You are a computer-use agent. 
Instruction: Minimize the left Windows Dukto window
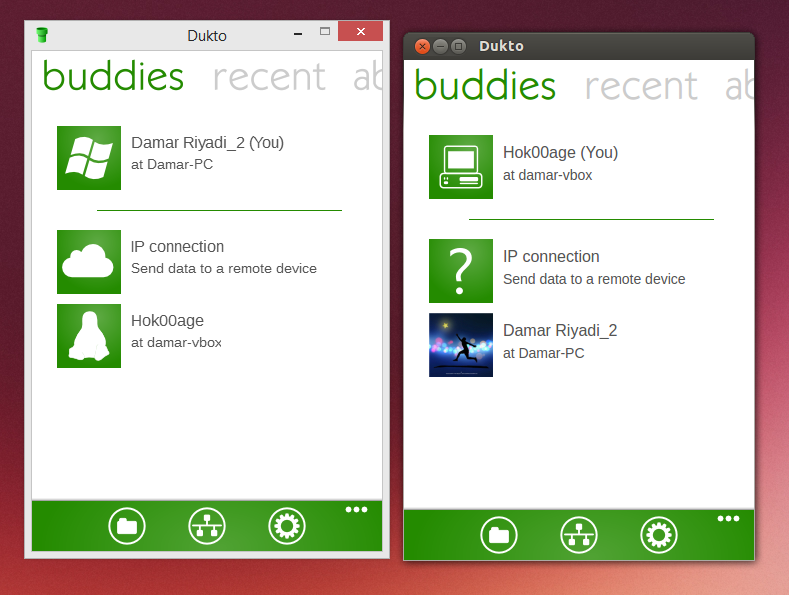coord(298,33)
